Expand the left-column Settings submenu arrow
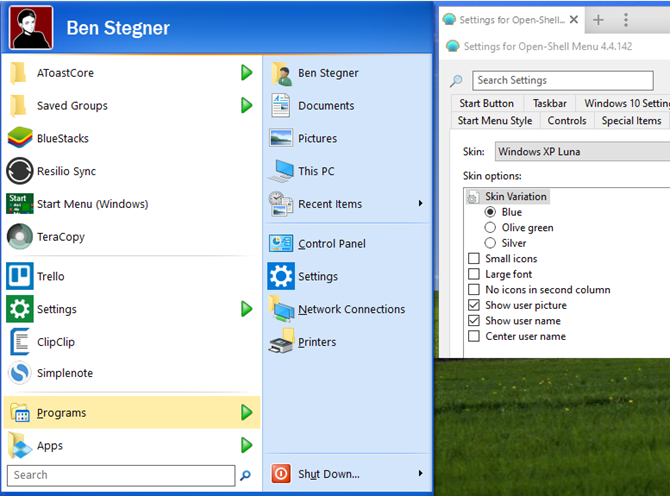This screenshot has width=670, height=496. pyautogui.click(x=247, y=309)
